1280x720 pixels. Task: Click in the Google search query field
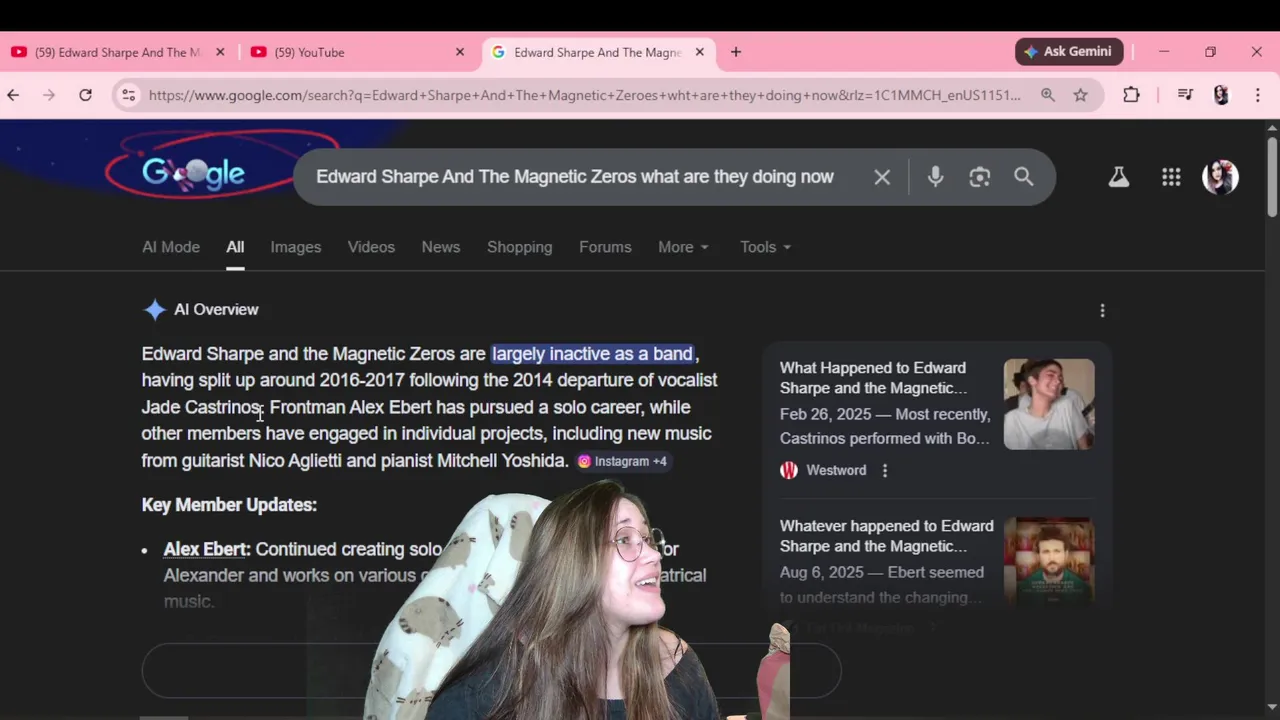[x=575, y=177]
